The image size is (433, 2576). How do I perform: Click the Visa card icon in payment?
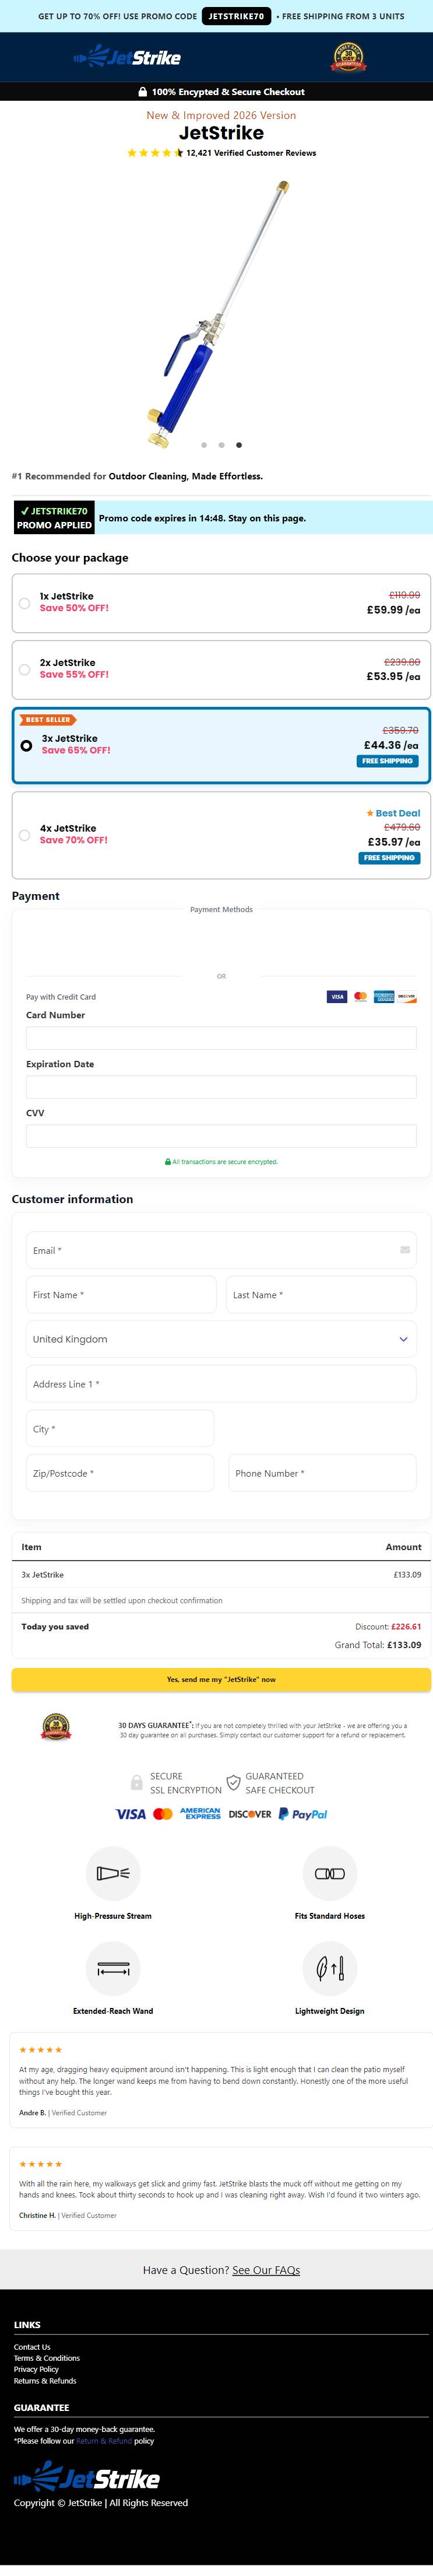tap(337, 997)
